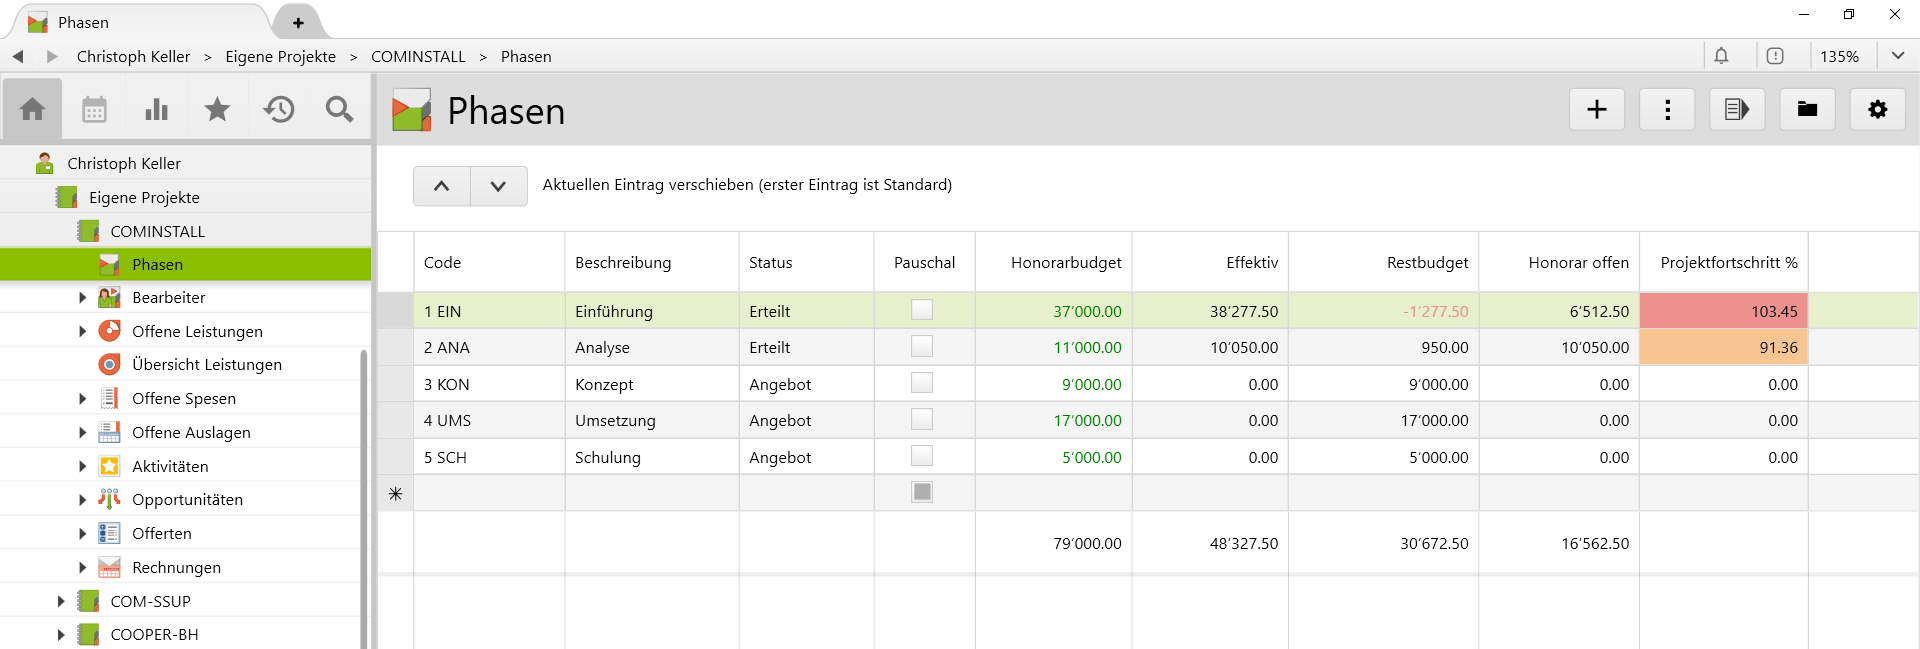Viewport: 1920px width, 649px height.
Task: Click the notifications bell icon
Action: (x=1721, y=56)
